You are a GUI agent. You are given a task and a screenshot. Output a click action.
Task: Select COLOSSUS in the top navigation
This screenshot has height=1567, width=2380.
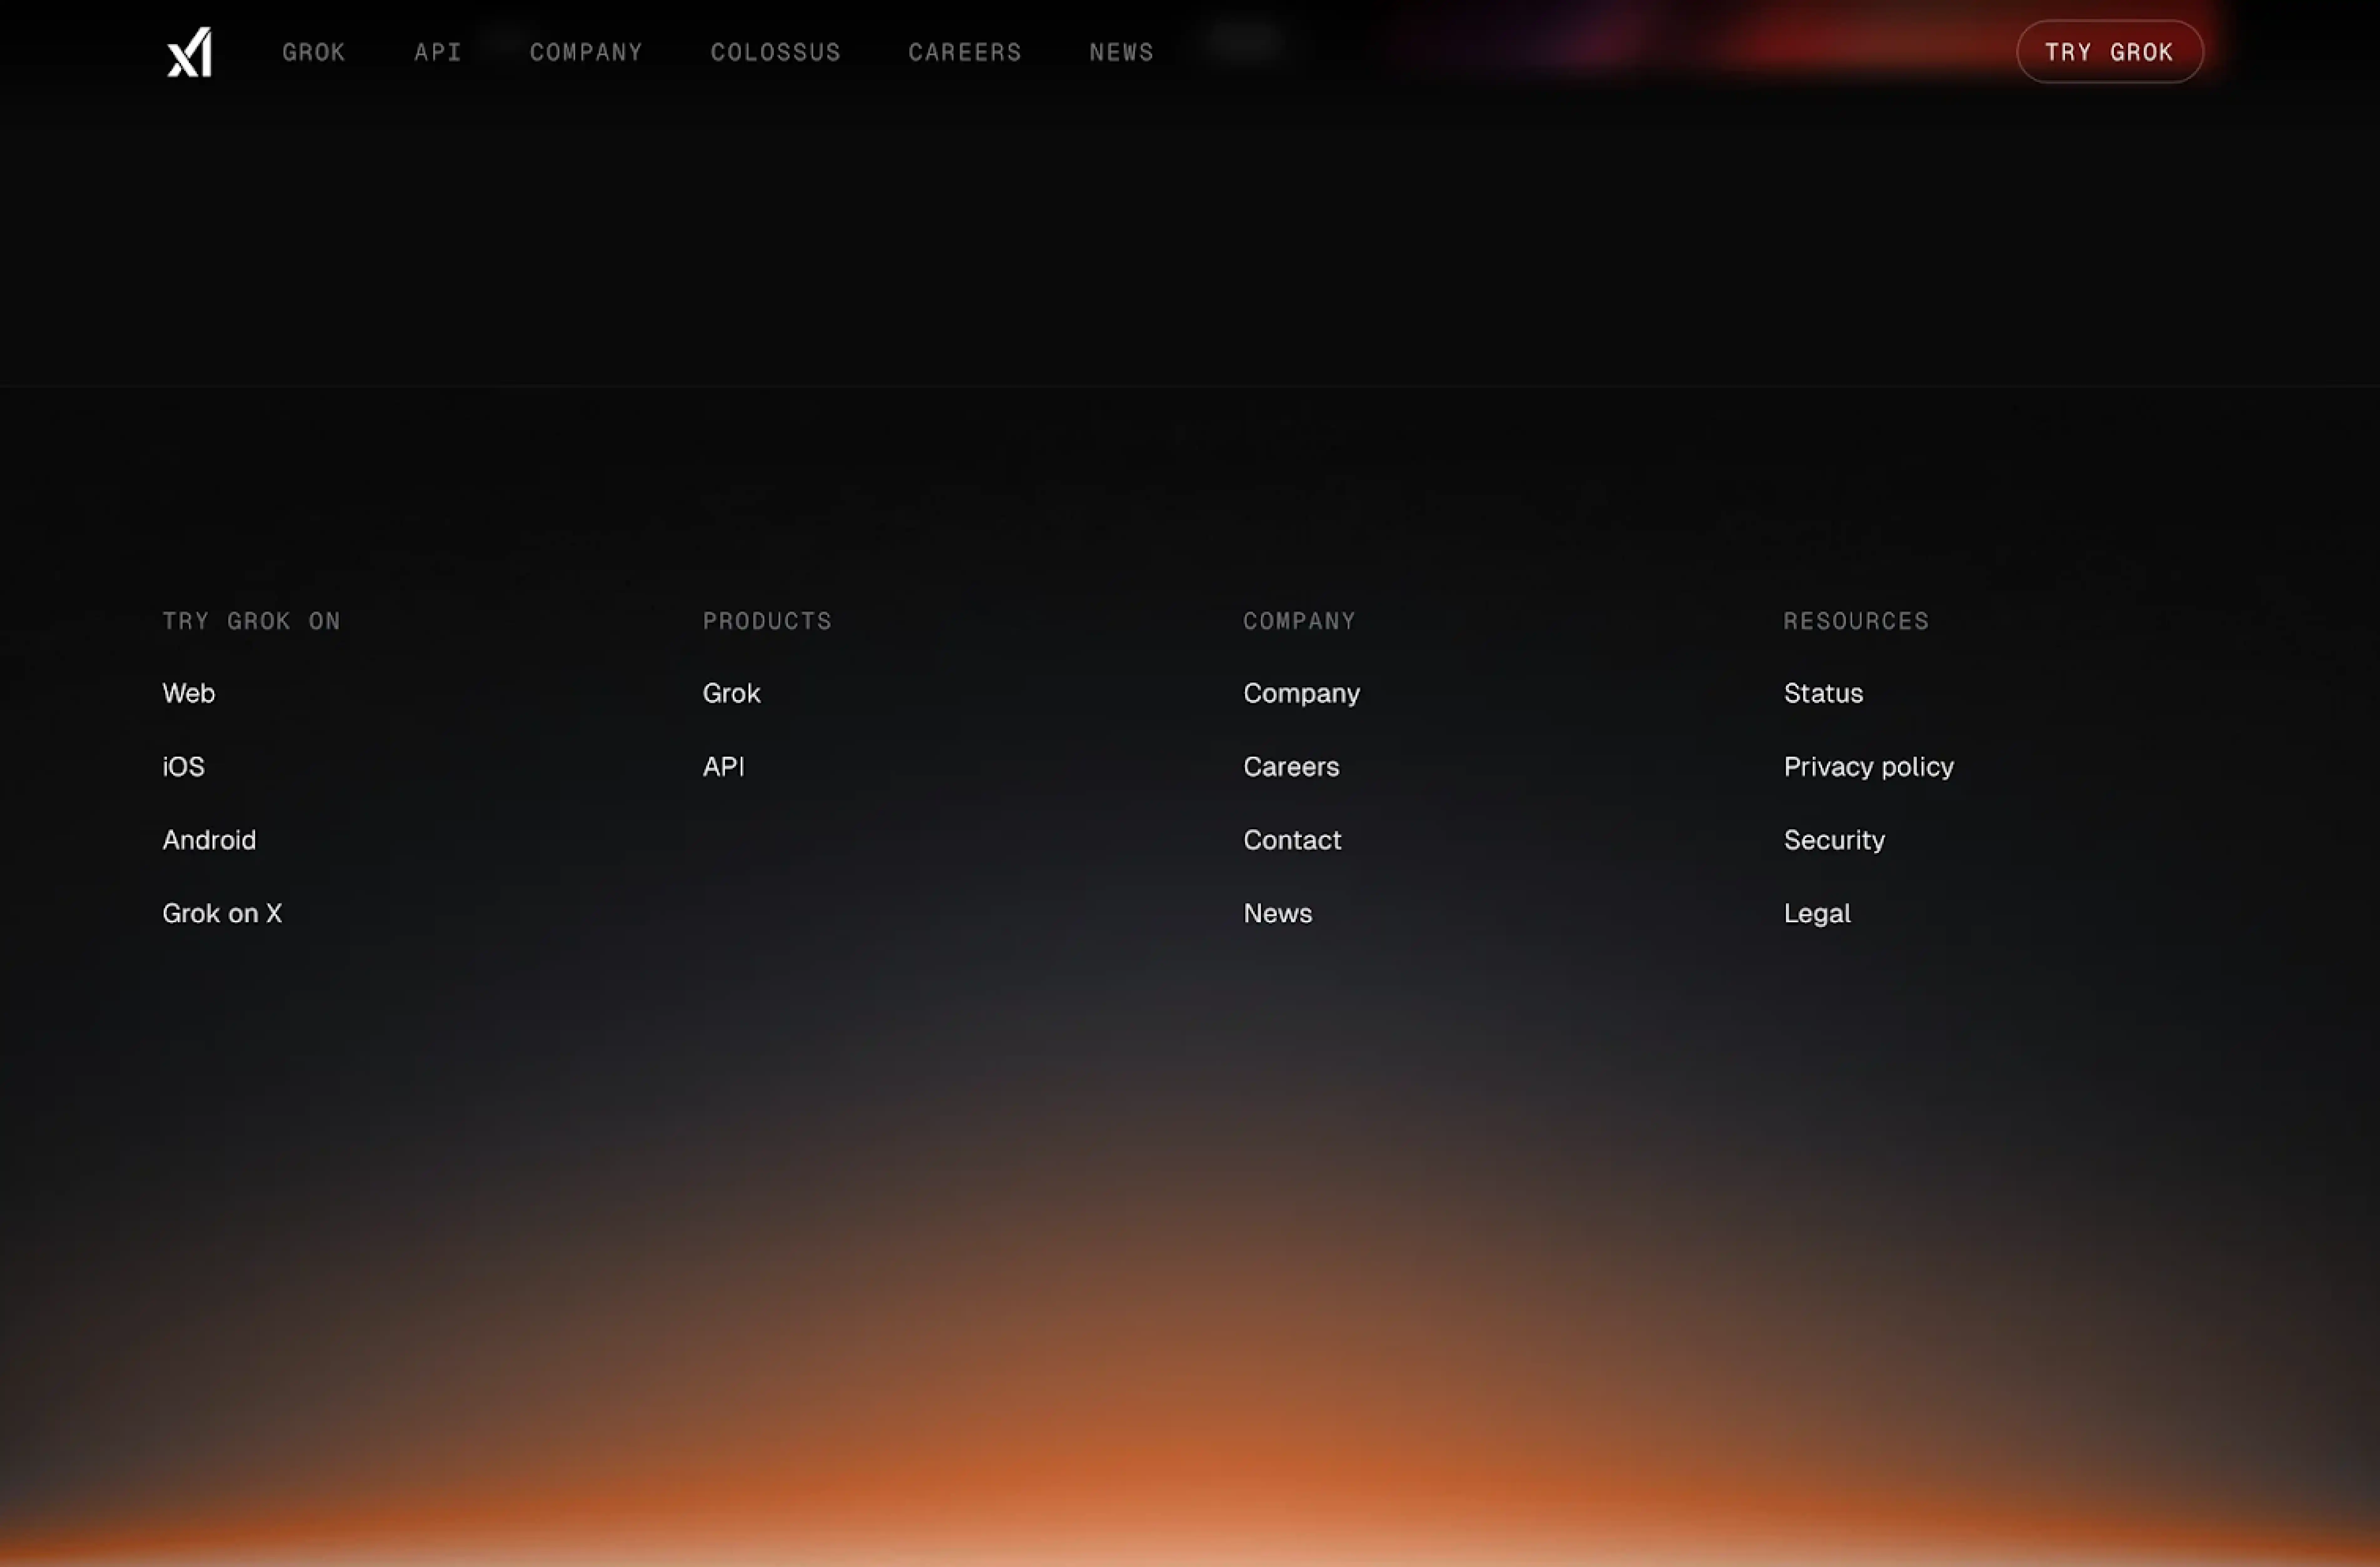click(775, 52)
